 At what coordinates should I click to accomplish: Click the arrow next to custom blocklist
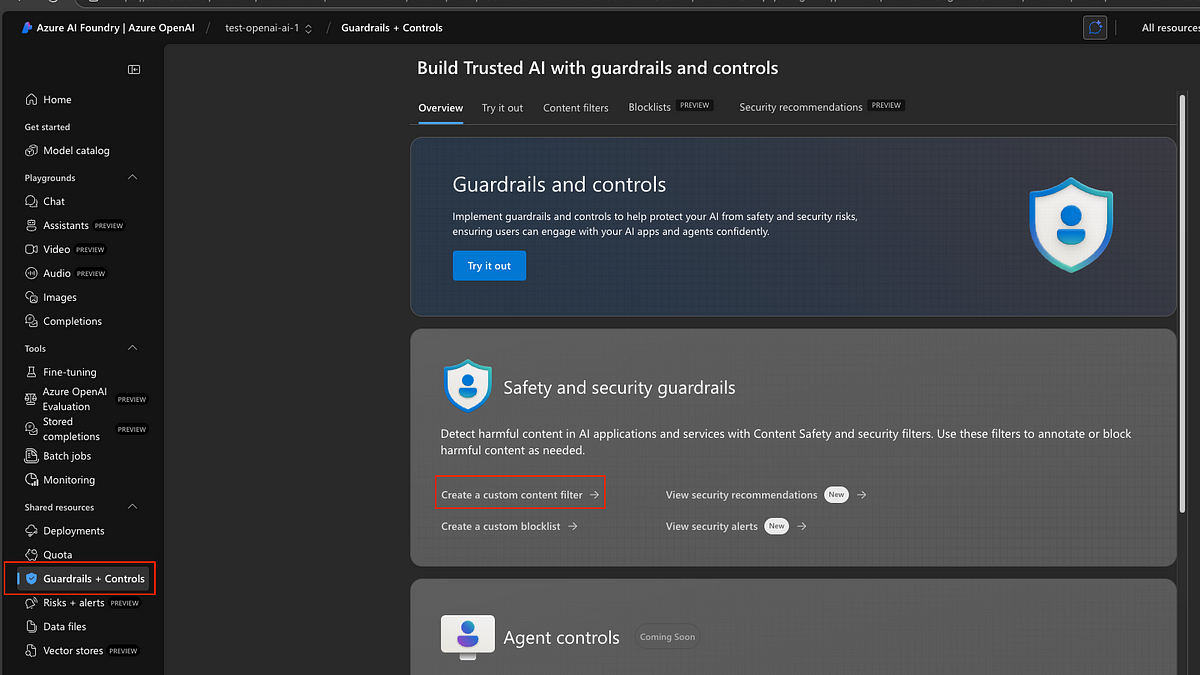(572, 526)
